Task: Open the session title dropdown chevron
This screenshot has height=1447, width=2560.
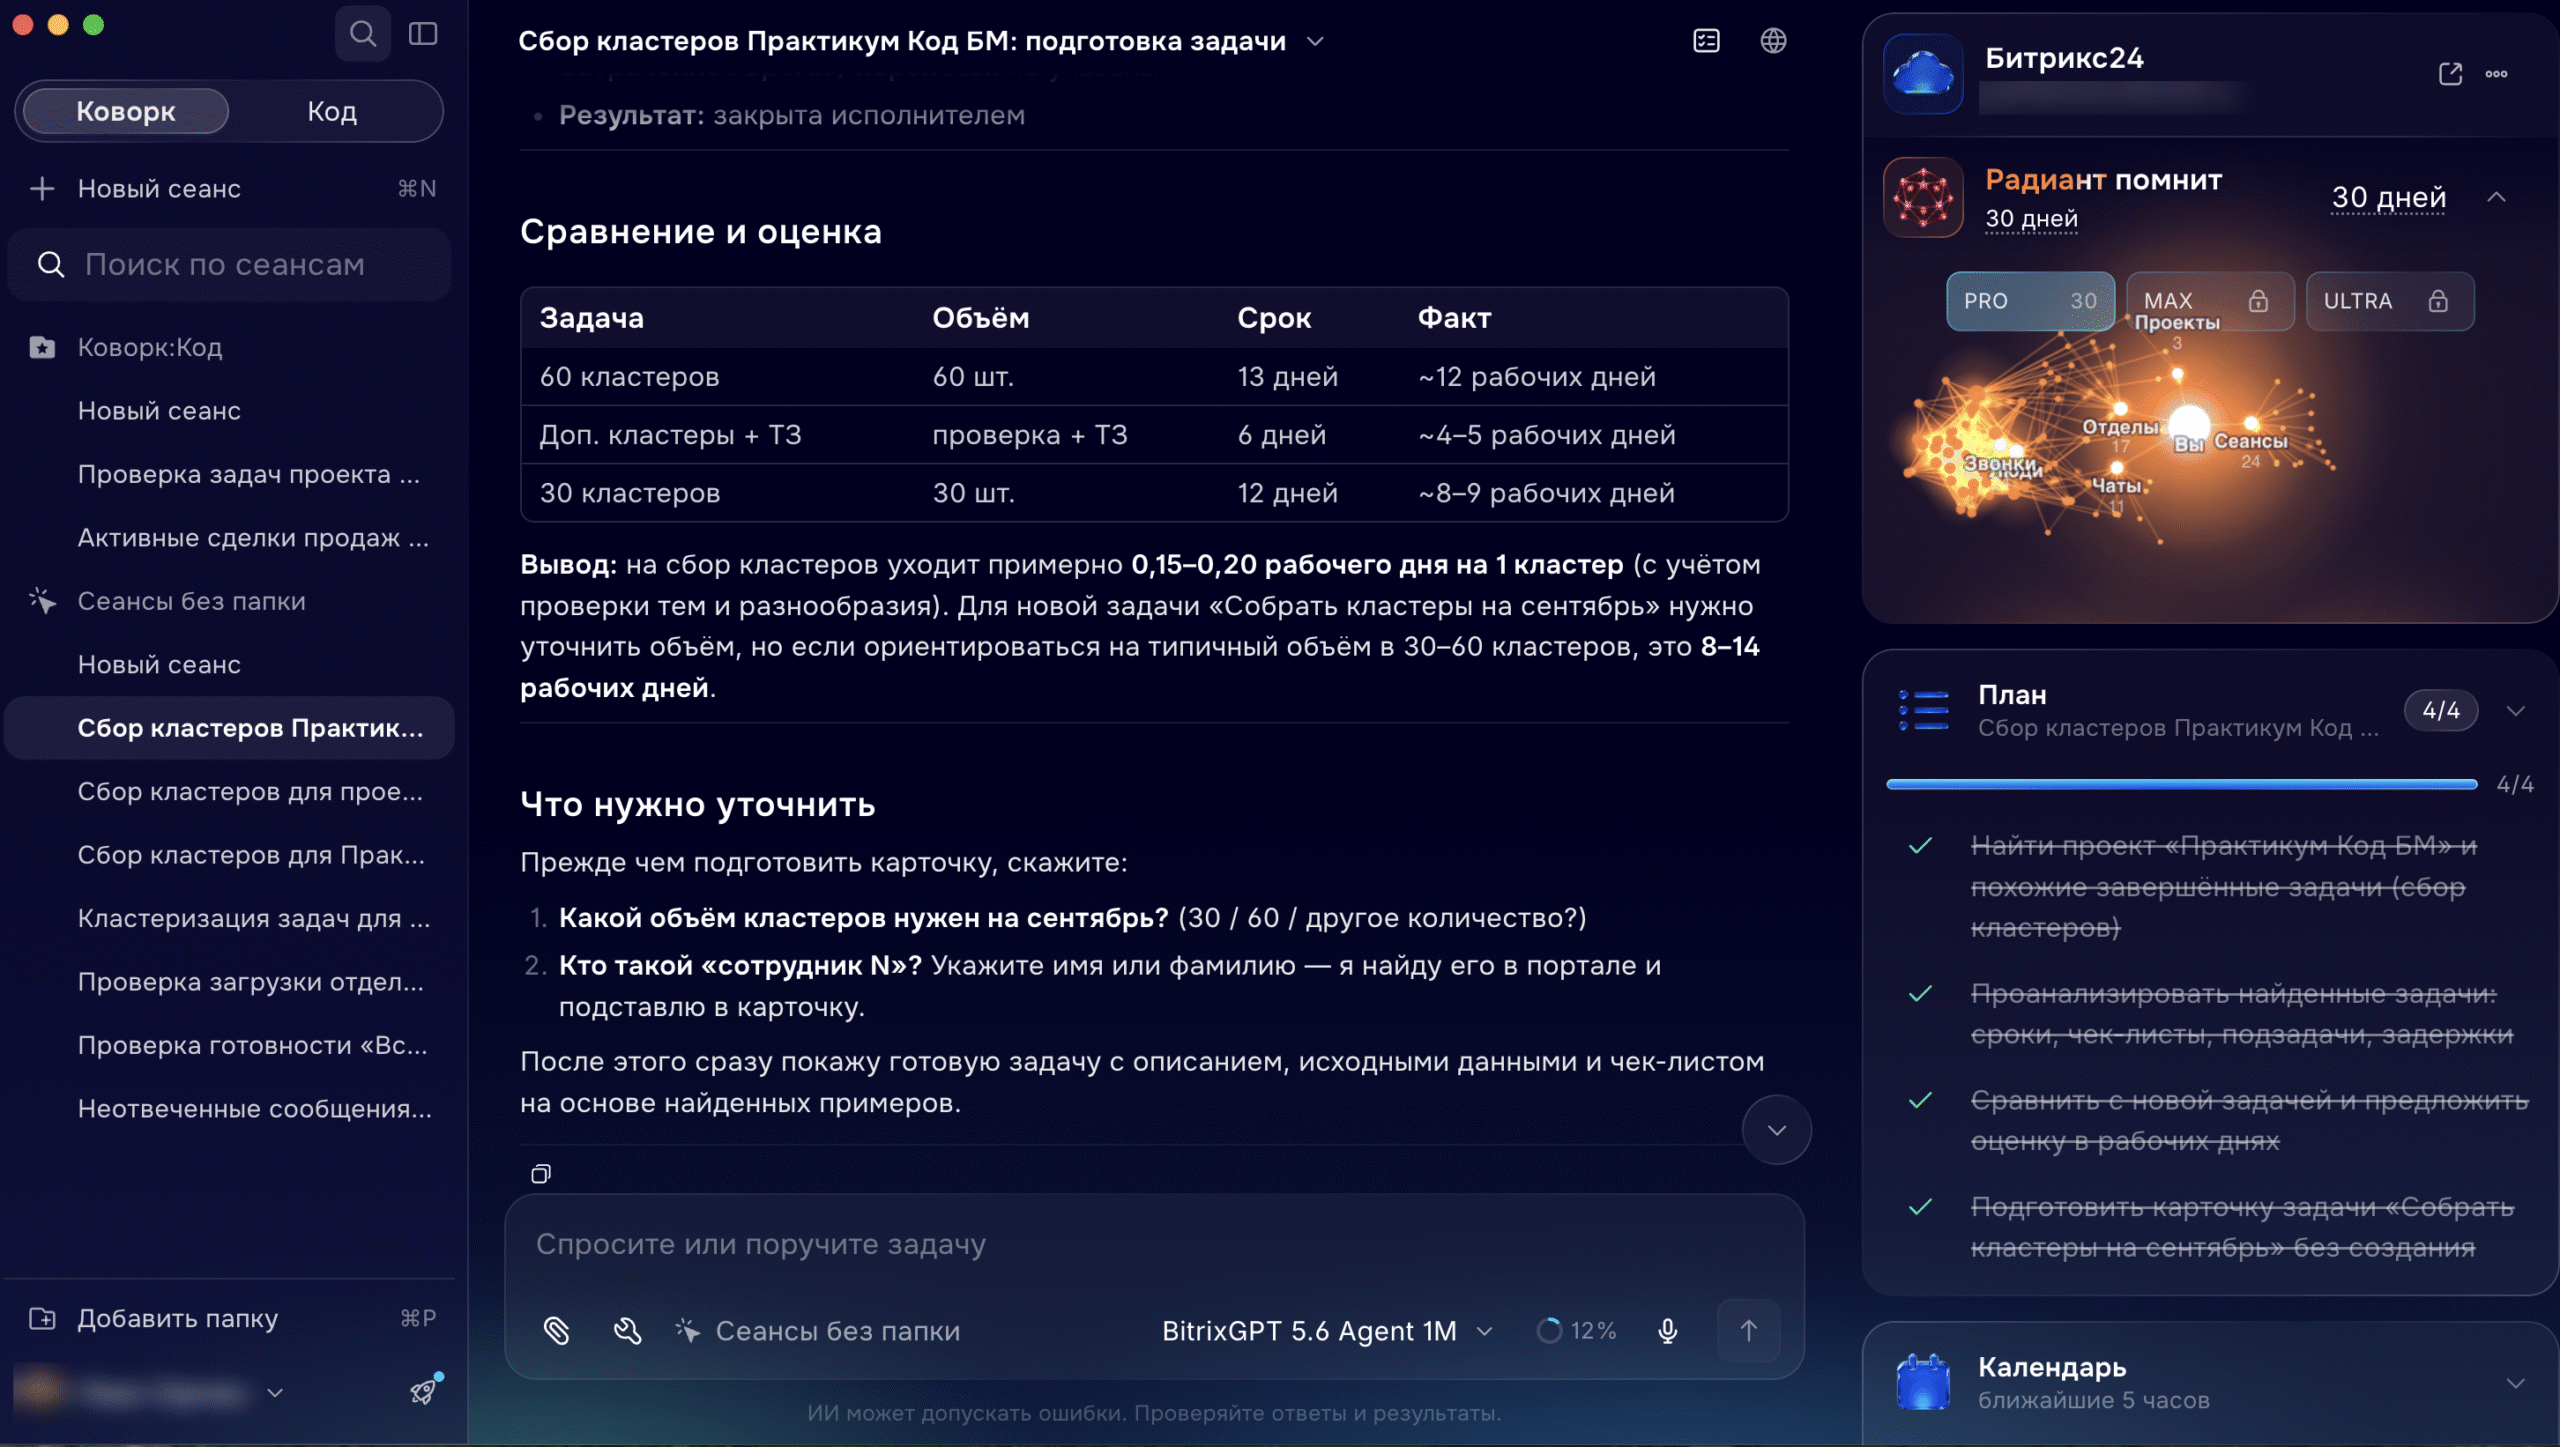Action: (1315, 41)
